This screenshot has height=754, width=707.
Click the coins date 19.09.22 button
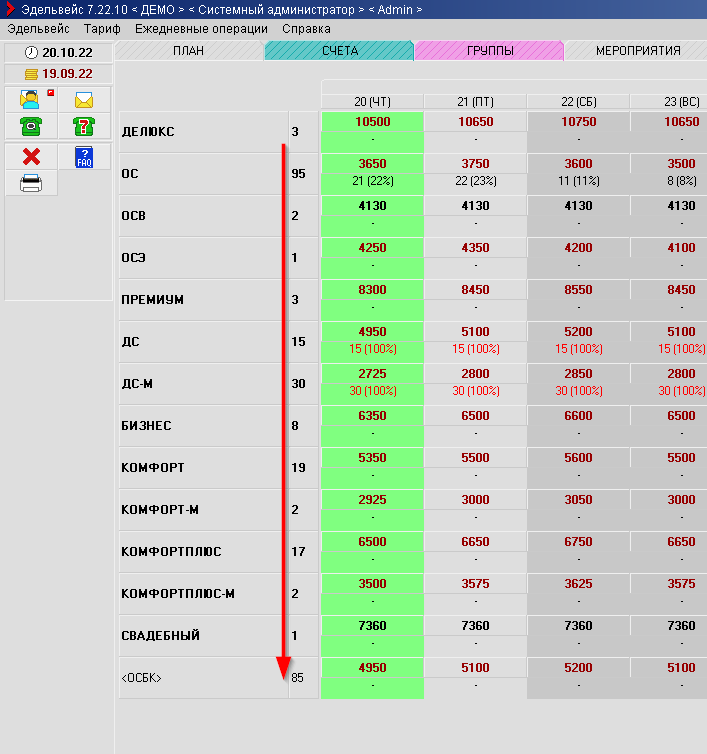tap(59, 74)
